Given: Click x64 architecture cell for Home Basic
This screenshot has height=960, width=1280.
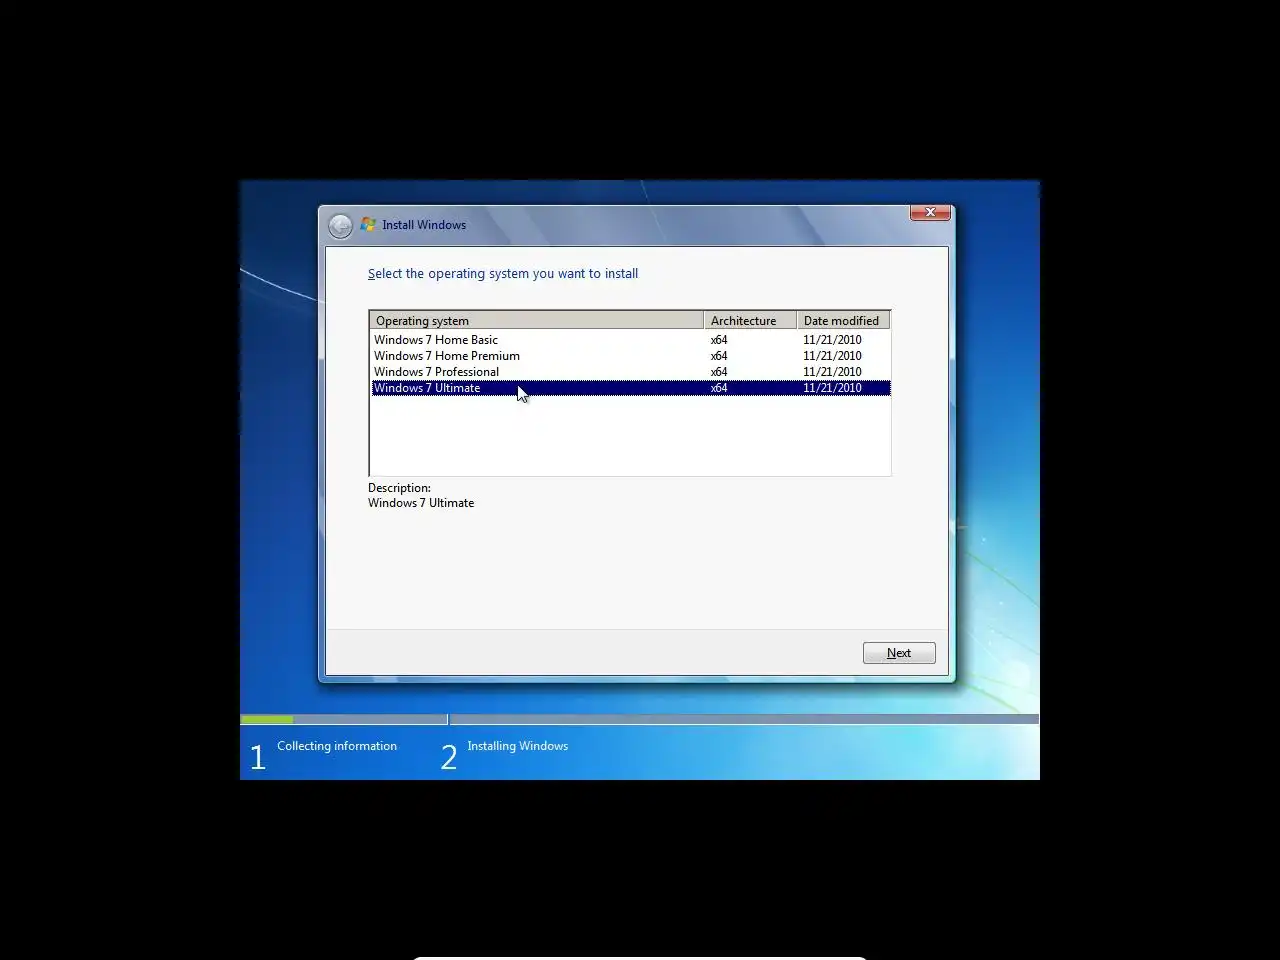Looking at the screenshot, I should (719, 340).
